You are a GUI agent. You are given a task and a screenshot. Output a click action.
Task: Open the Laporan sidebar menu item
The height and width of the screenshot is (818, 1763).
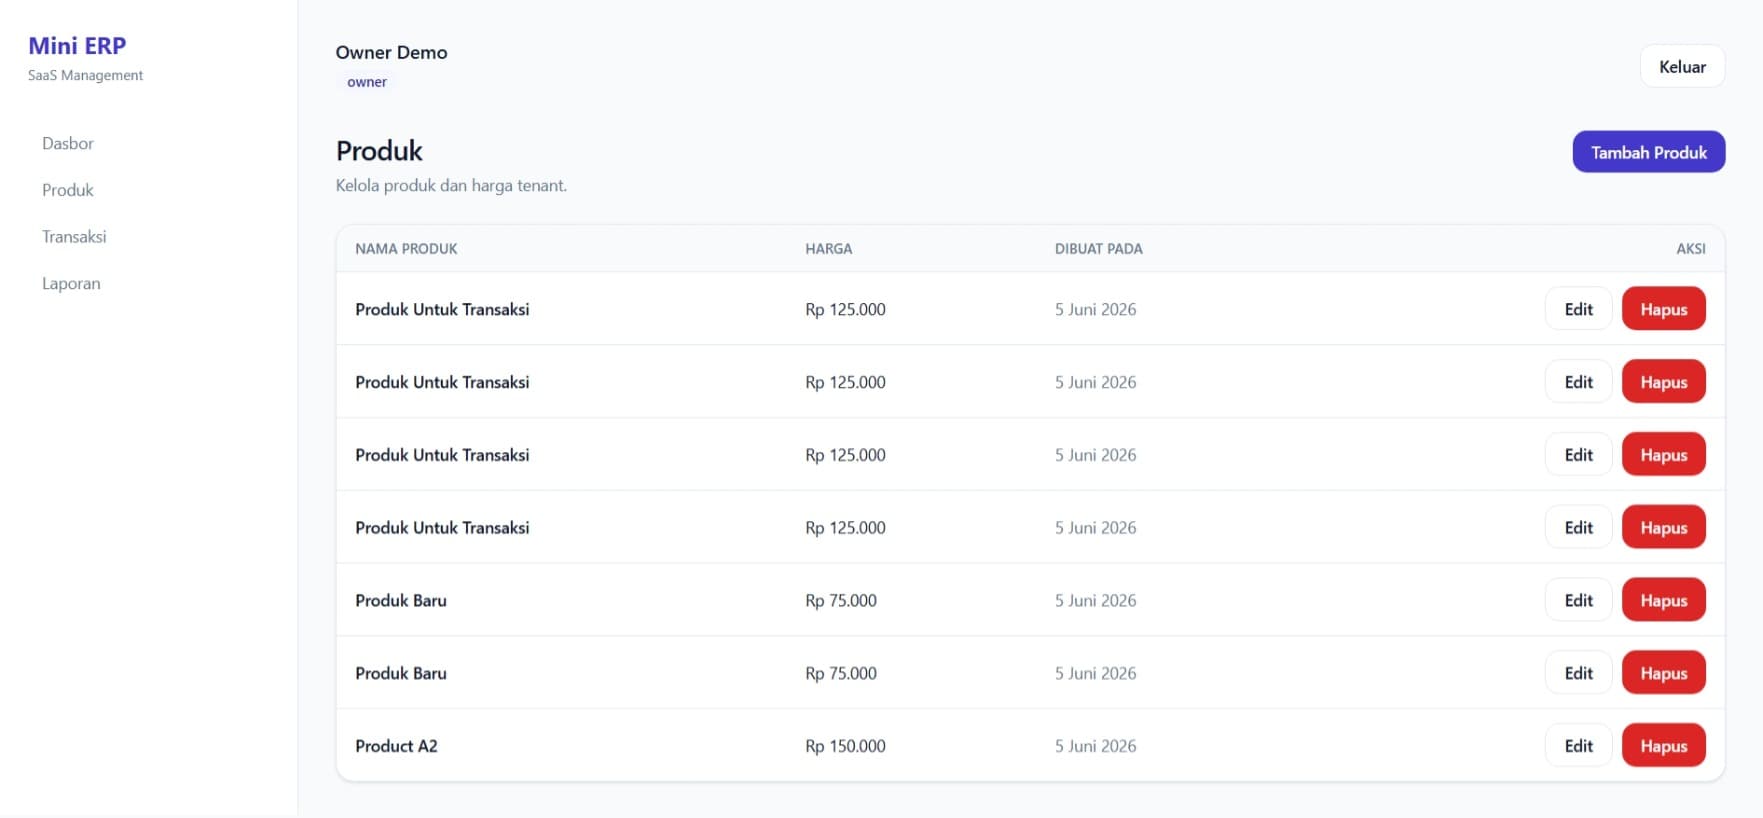71,284
